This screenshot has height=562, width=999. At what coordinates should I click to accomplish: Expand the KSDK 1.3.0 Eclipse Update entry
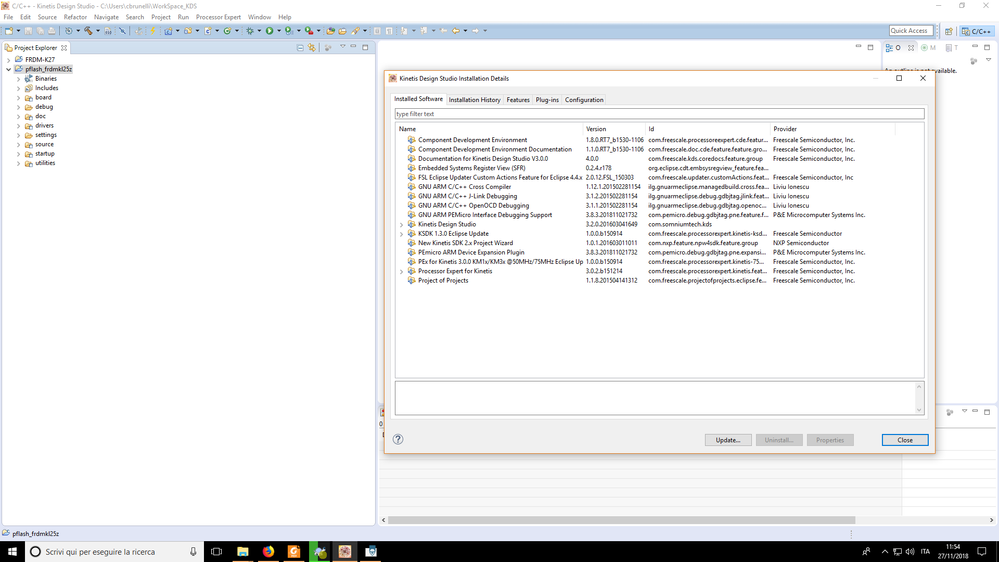pyautogui.click(x=401, y=234)
